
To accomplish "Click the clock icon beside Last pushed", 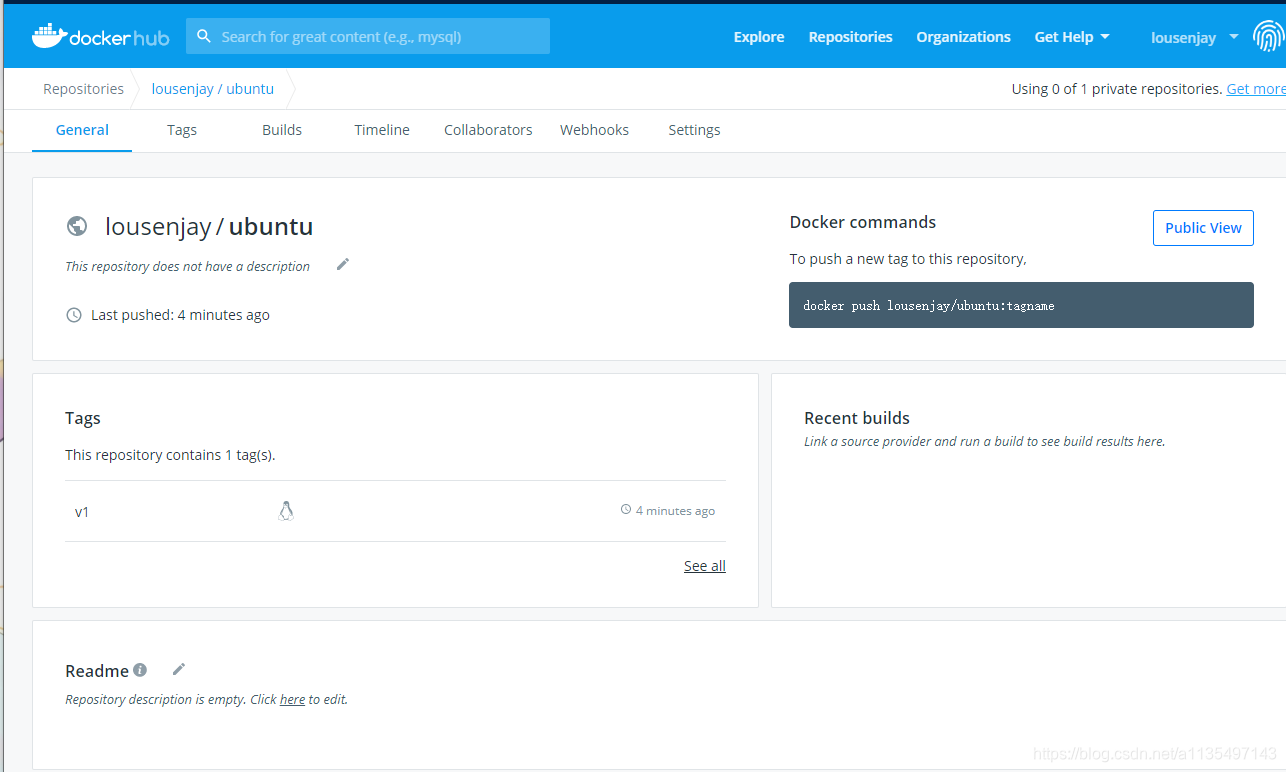I will pyautogui.click(x=74, y=315).
